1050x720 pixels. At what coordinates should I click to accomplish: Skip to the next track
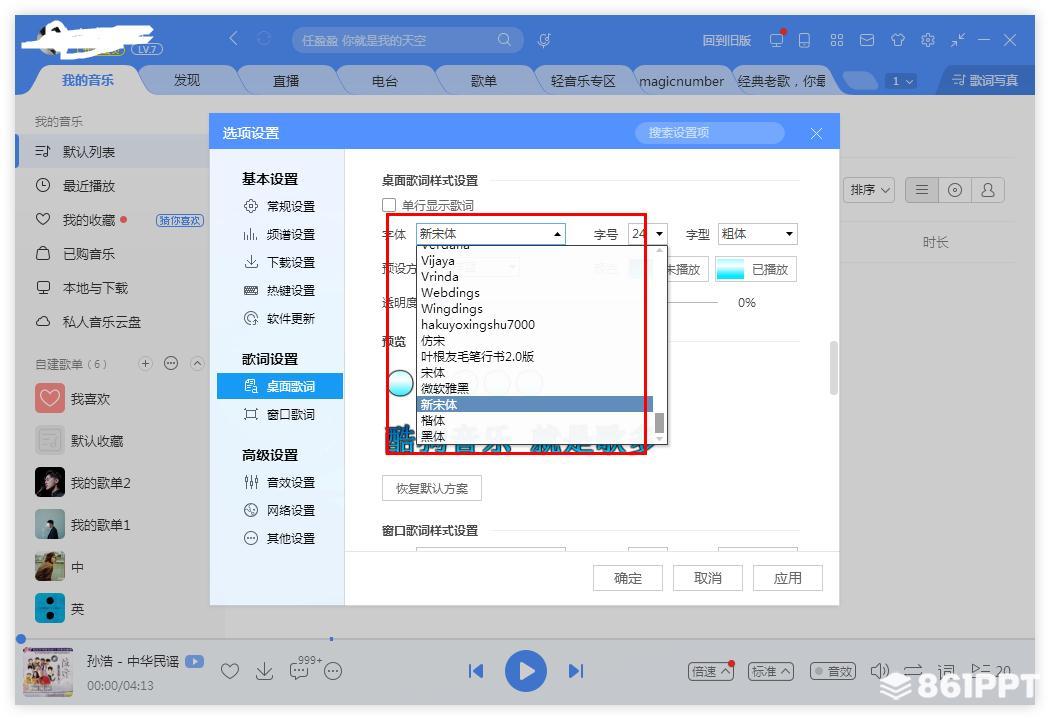click(x=576, y=671)
